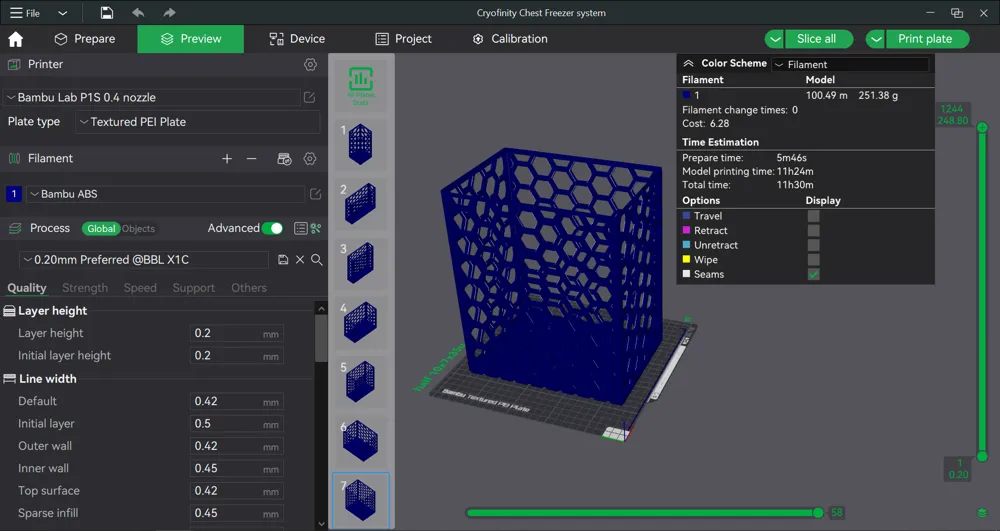Switch to the Prepare tab
This screenshot has width=1000, height=531.
click(x=85, y=39)
